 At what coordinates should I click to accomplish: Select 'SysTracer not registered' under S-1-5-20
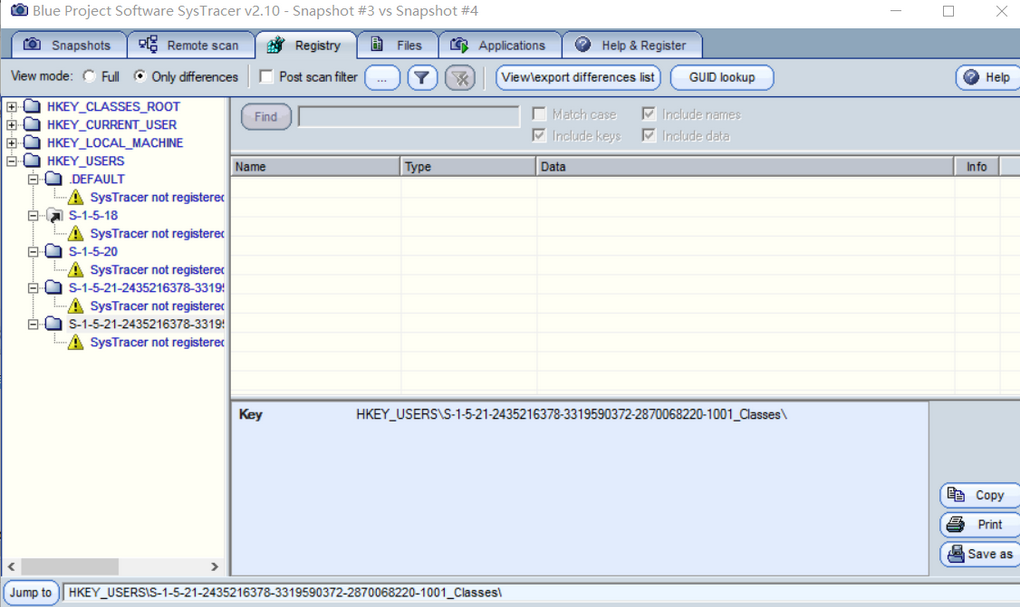tap(157, 269)
